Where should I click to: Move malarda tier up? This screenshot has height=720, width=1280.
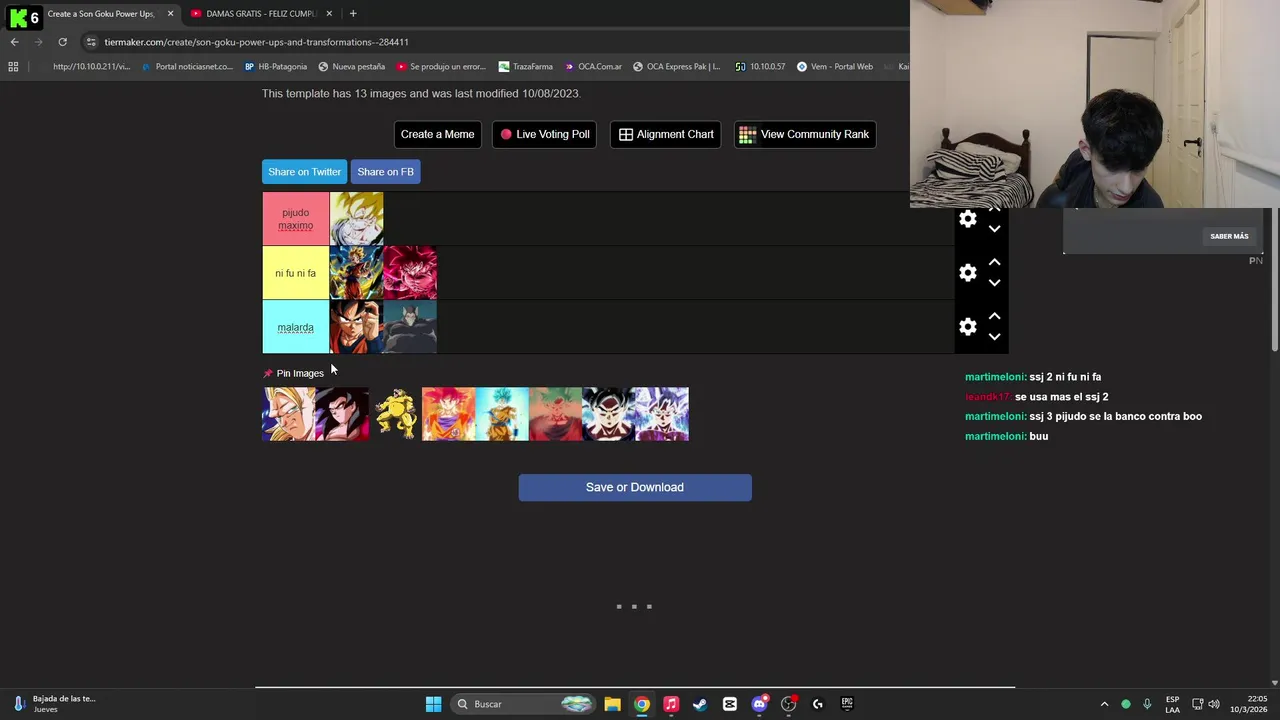pyautogui.click(x=994, y=316)
